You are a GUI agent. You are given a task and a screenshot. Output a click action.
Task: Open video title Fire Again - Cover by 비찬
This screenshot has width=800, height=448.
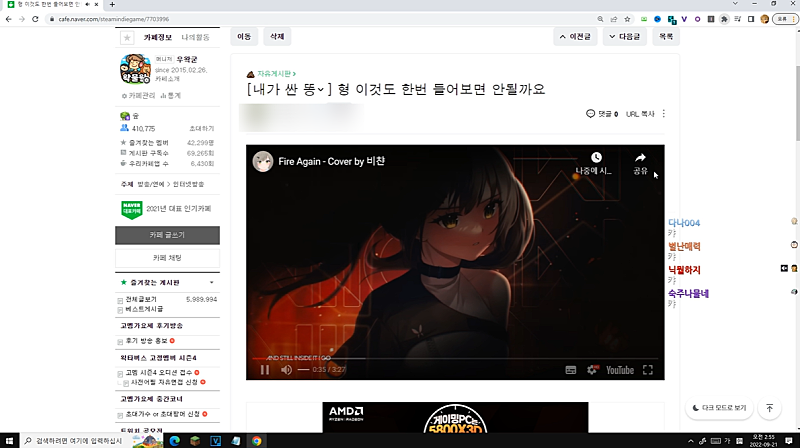(332, 162)
